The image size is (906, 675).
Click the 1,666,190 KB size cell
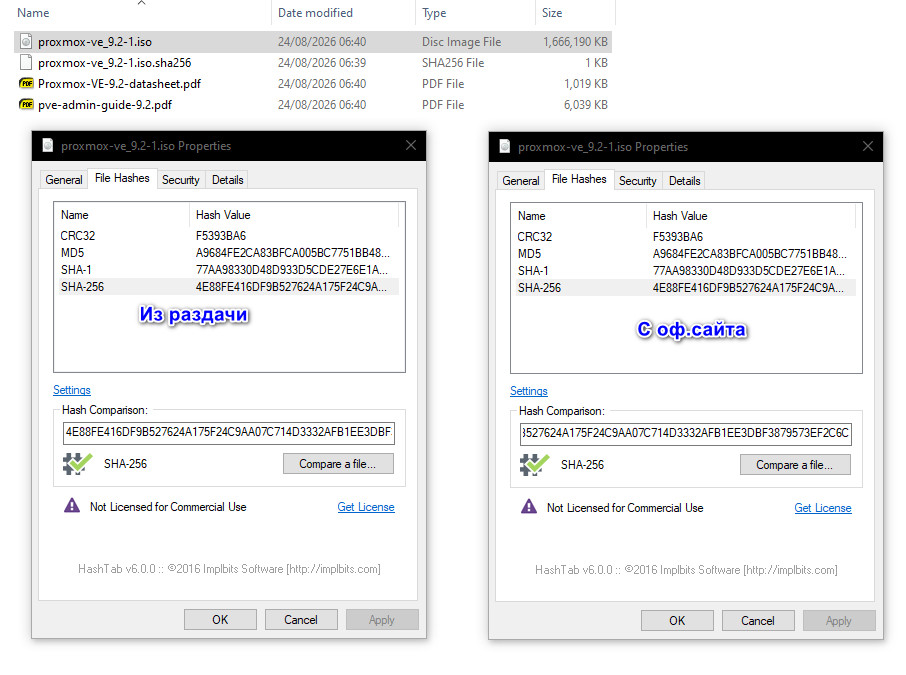pos(575,42)
